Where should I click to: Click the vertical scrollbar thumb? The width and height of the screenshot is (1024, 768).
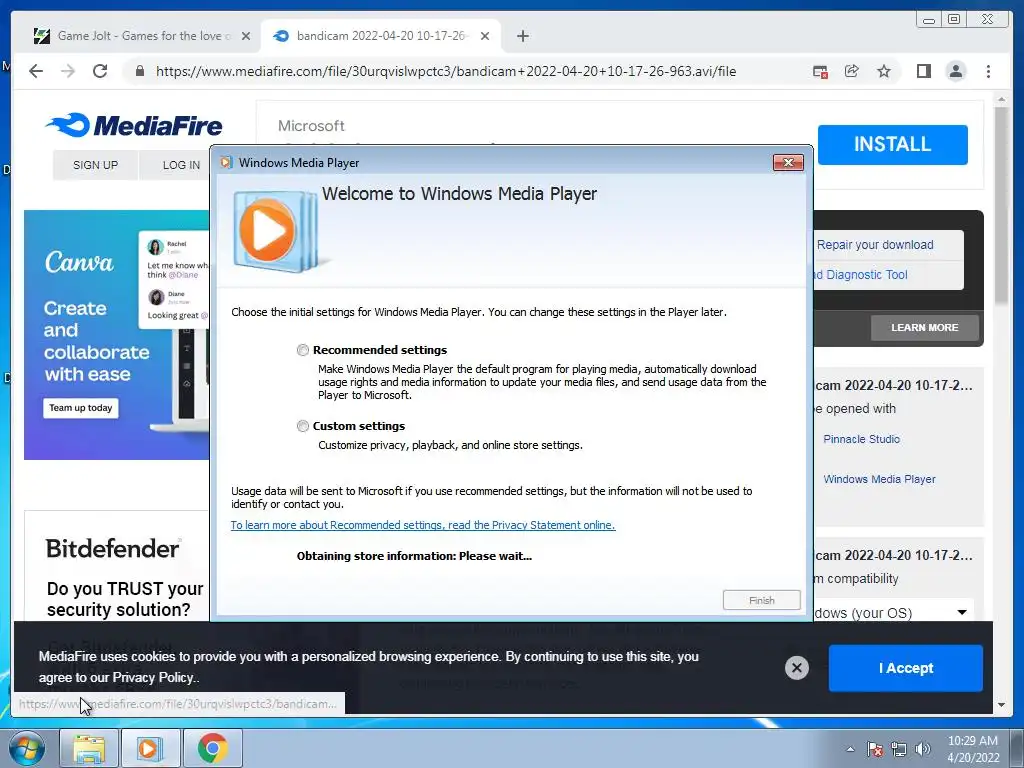click(x=1001, y=204)
